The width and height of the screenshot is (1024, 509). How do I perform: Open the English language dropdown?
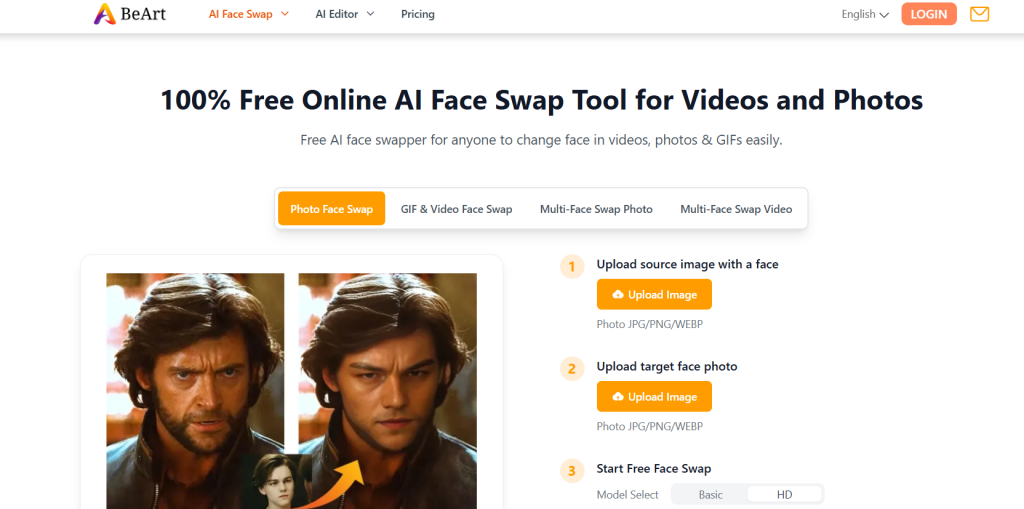(865, 14)
